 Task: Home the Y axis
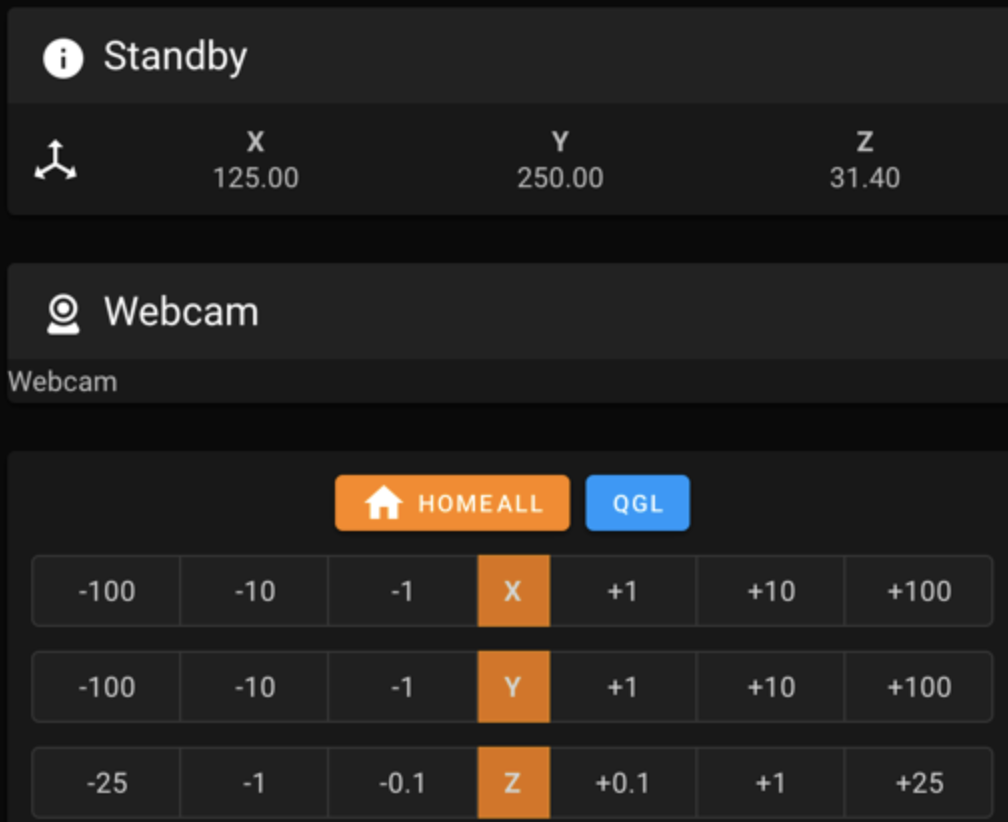513,687
